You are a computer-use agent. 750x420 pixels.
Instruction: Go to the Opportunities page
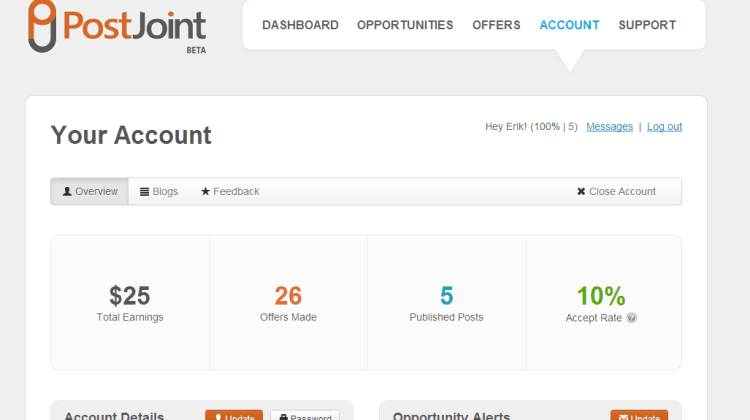coord(405,25)
